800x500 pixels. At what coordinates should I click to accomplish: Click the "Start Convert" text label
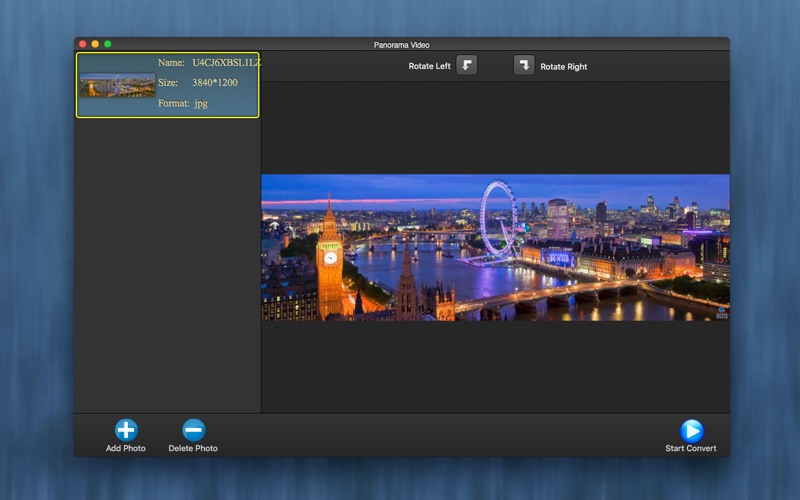click(691, 448)
